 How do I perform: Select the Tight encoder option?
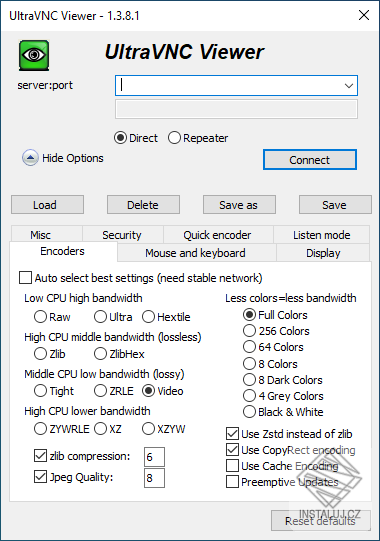[x=40, y=391]
